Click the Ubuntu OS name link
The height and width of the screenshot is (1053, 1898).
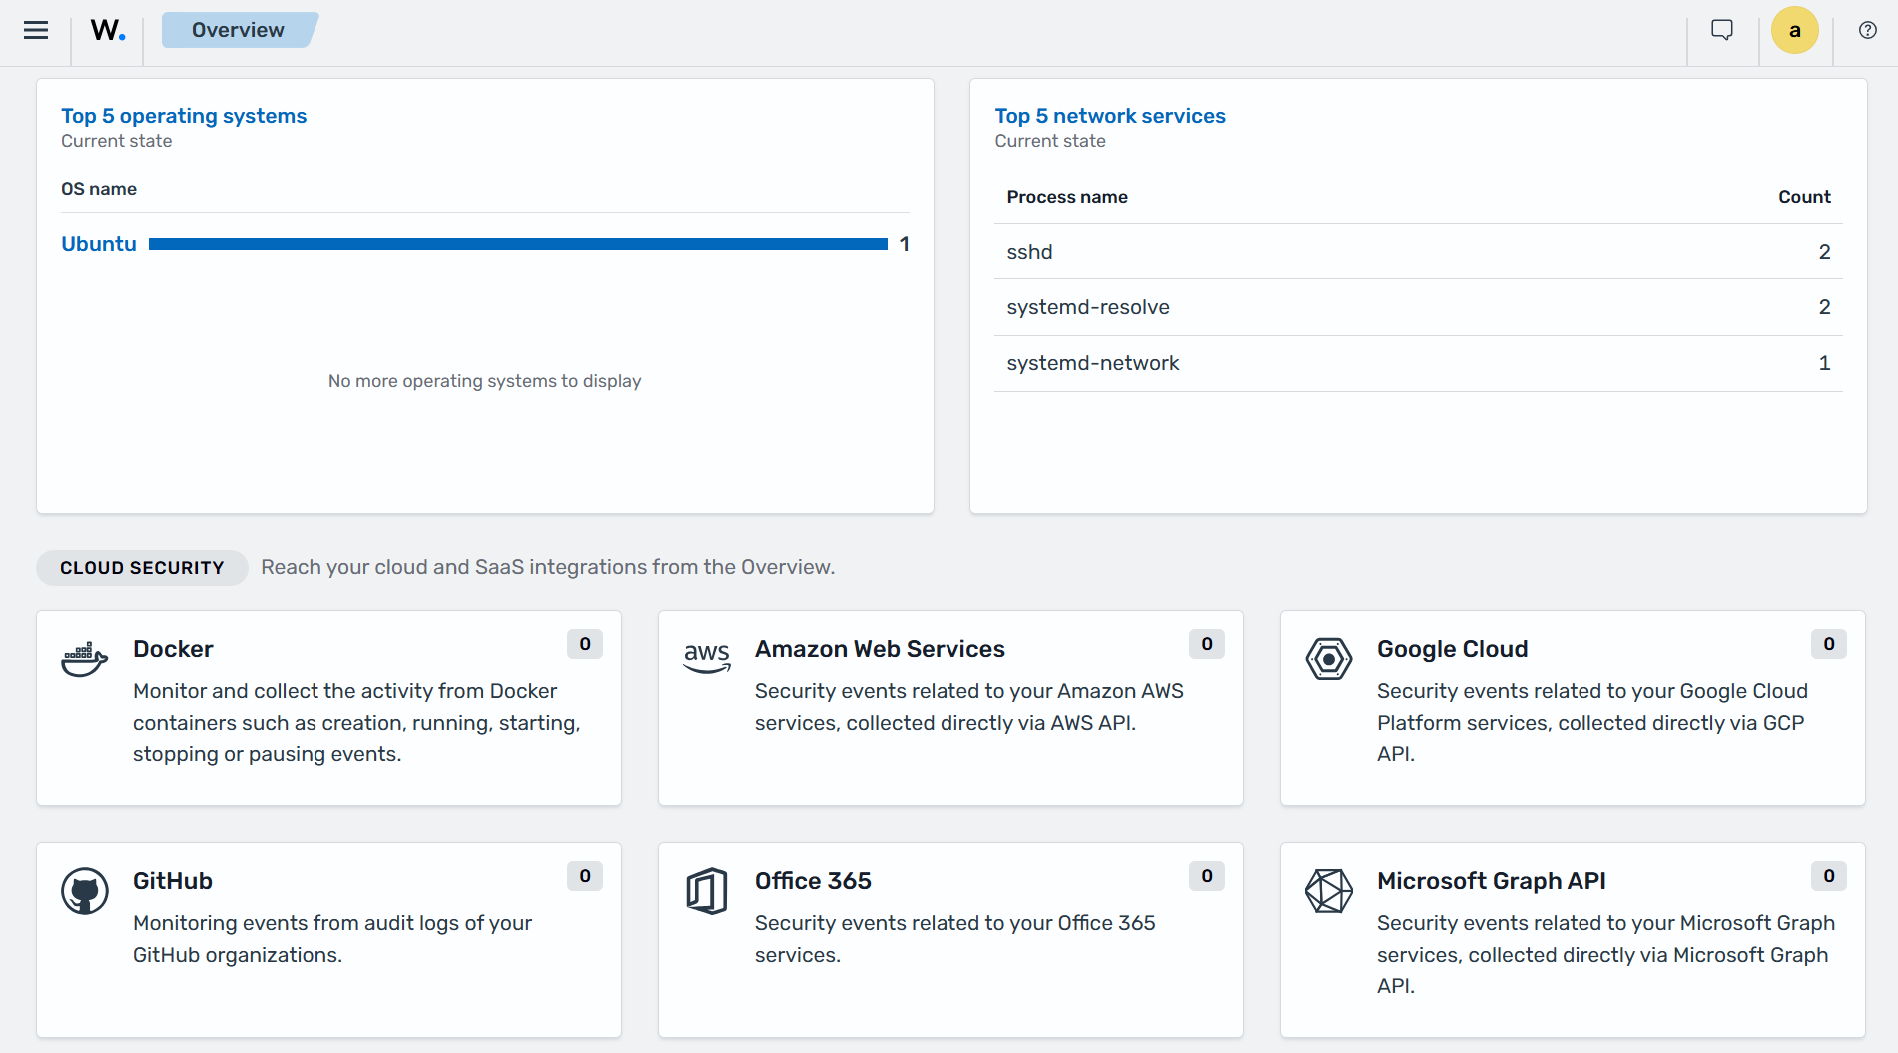click(99, 244)
